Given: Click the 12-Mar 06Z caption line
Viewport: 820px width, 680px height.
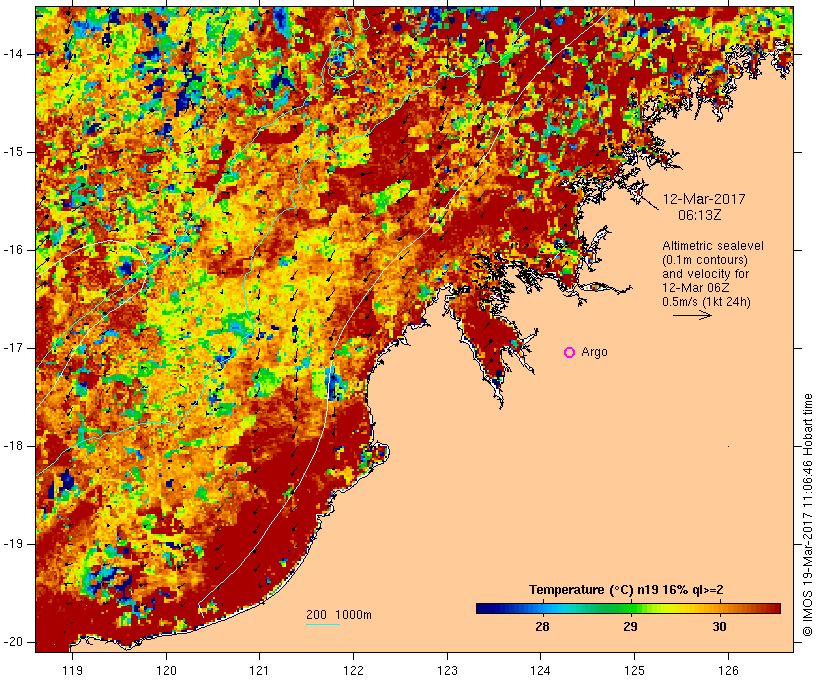Looking at the screenshot, I should tap(696, 288).
